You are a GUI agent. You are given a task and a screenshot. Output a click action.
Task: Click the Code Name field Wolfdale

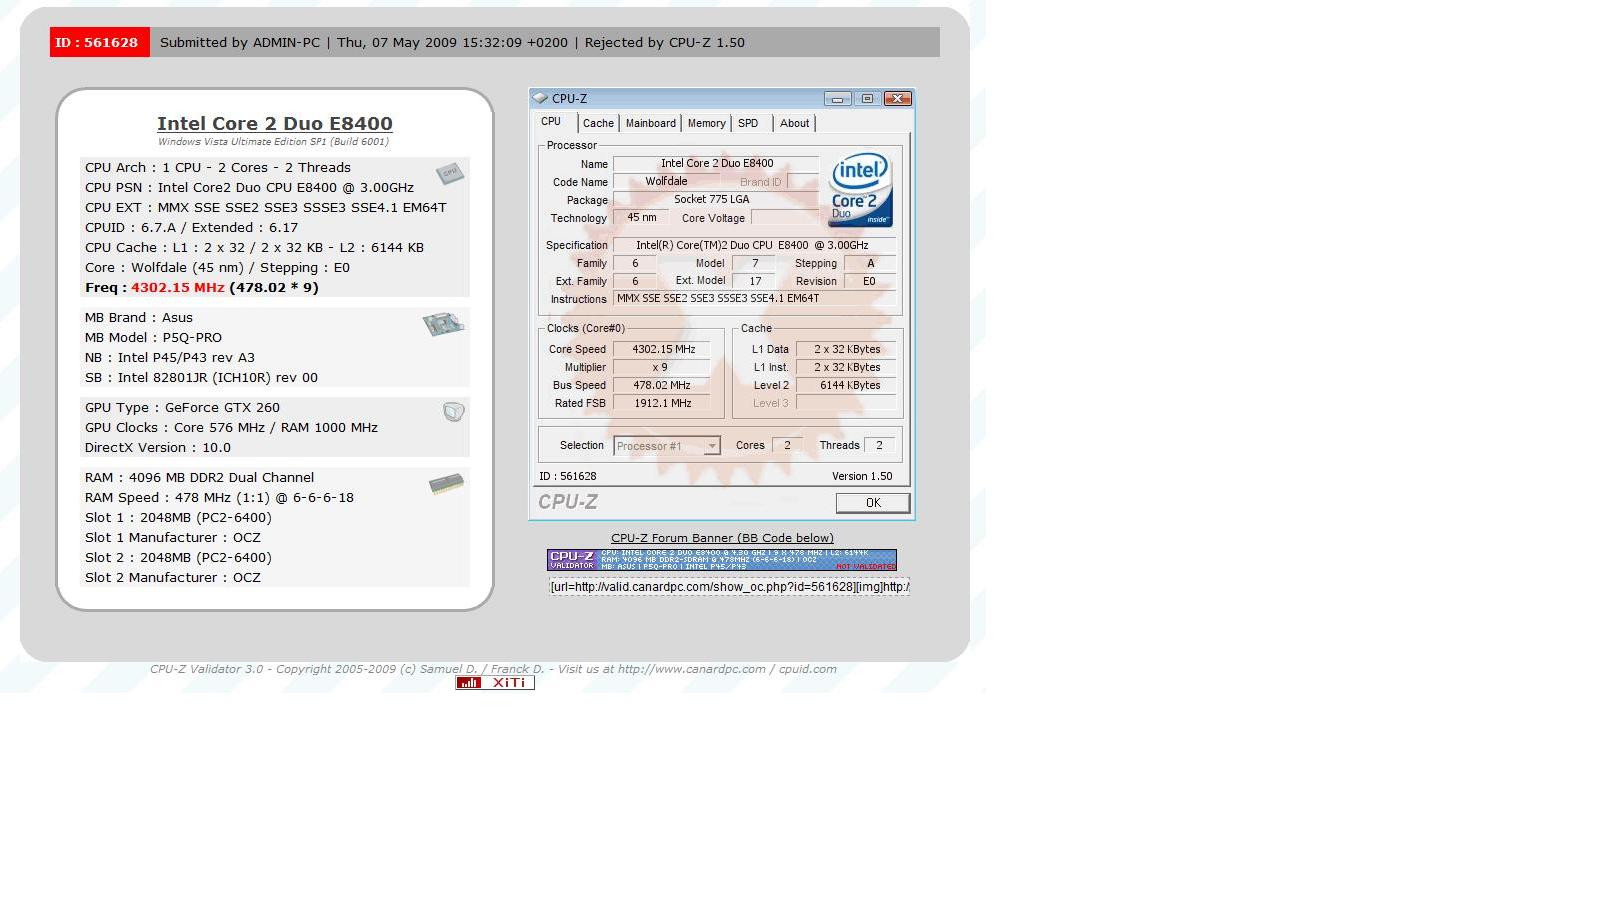pyautogui.click(x=666, y=181)
